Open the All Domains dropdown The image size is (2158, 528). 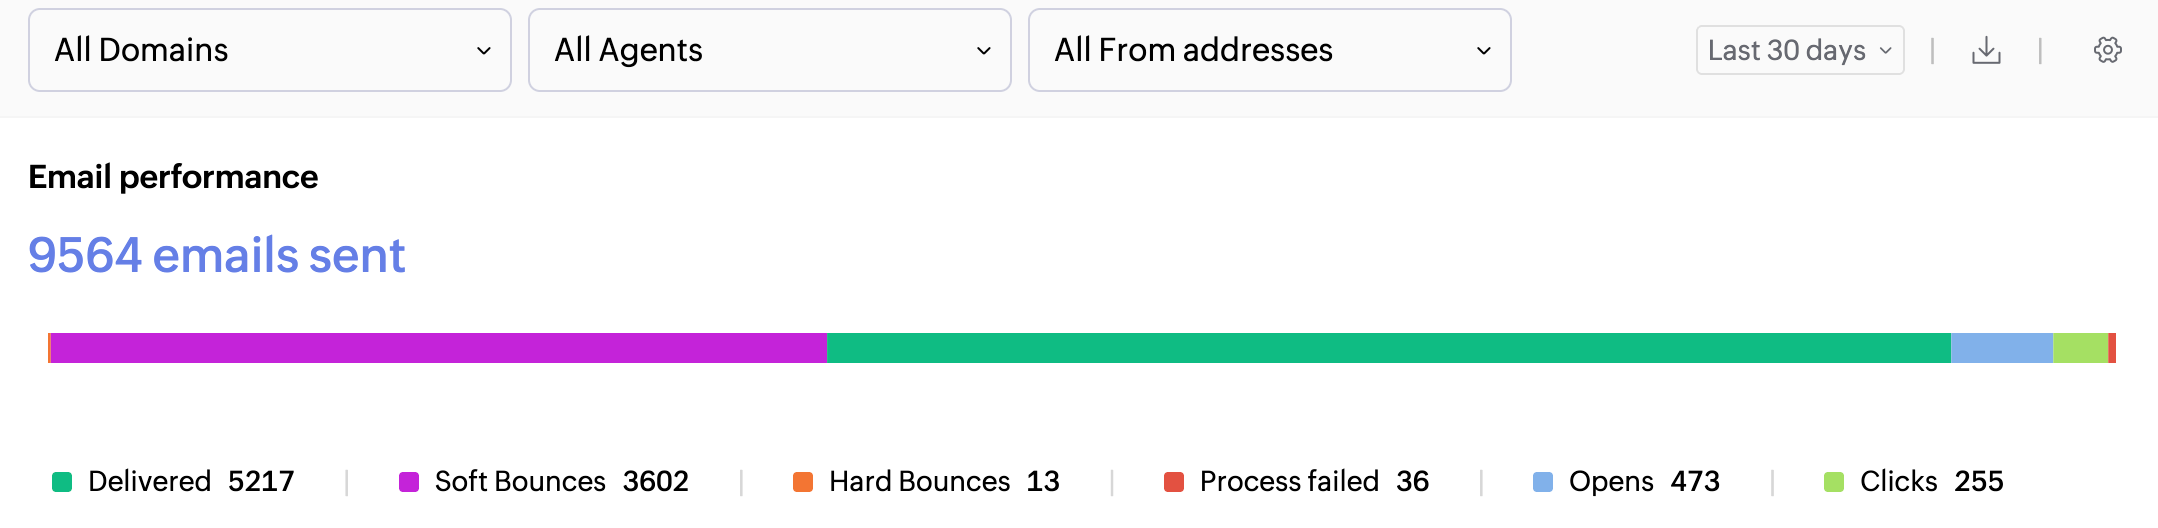pyautogui.click(x=270, y=50)
